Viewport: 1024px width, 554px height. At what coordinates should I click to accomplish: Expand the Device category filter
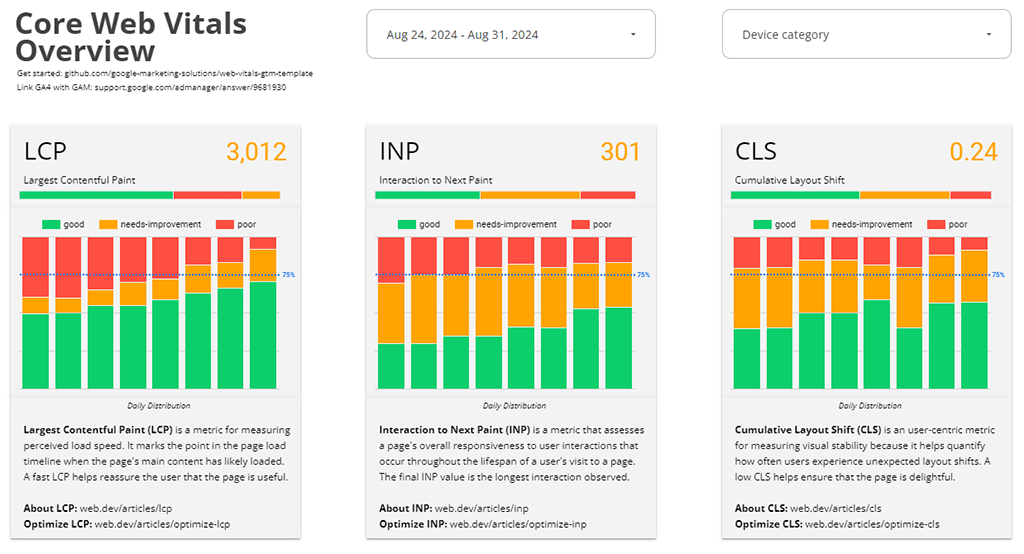866,34
